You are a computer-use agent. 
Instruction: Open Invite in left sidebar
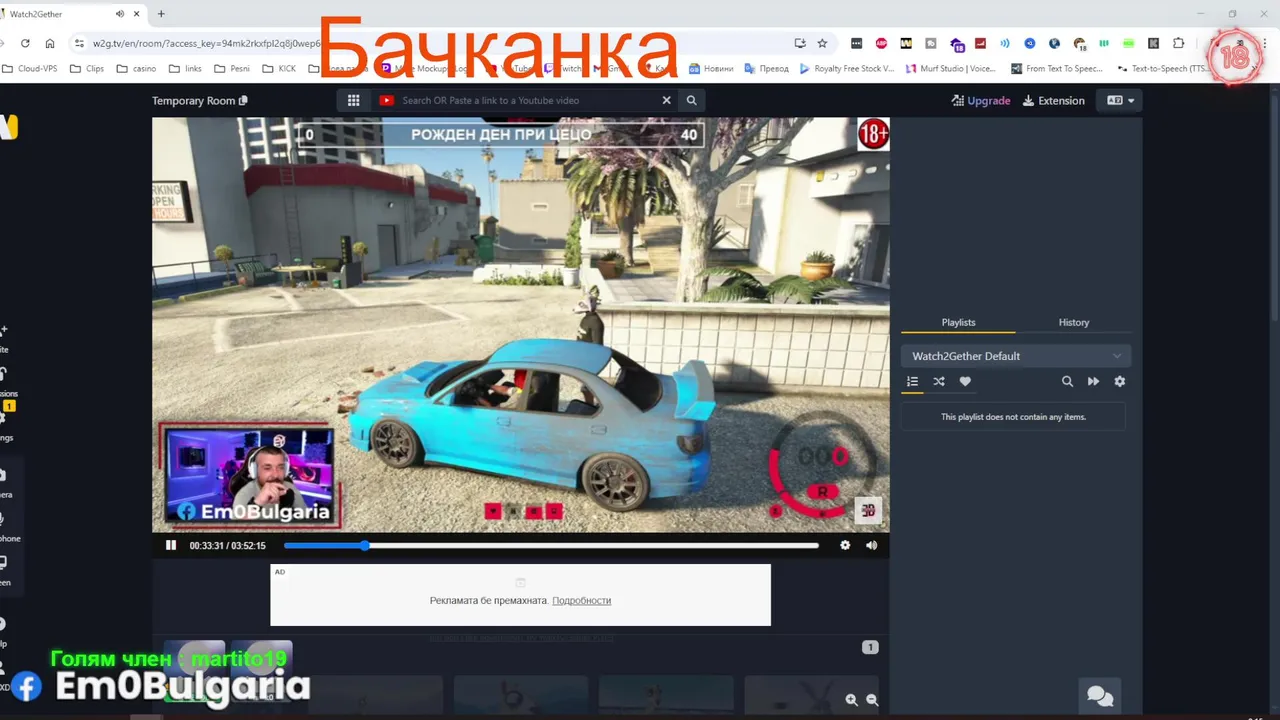point(4,338)
